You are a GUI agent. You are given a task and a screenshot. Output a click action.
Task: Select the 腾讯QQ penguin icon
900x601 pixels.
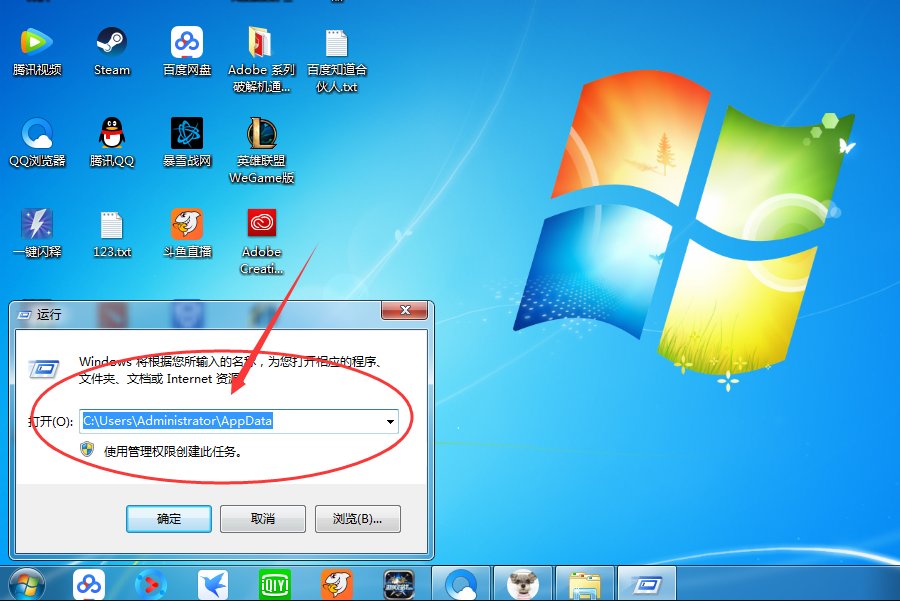tap(112, 133)
